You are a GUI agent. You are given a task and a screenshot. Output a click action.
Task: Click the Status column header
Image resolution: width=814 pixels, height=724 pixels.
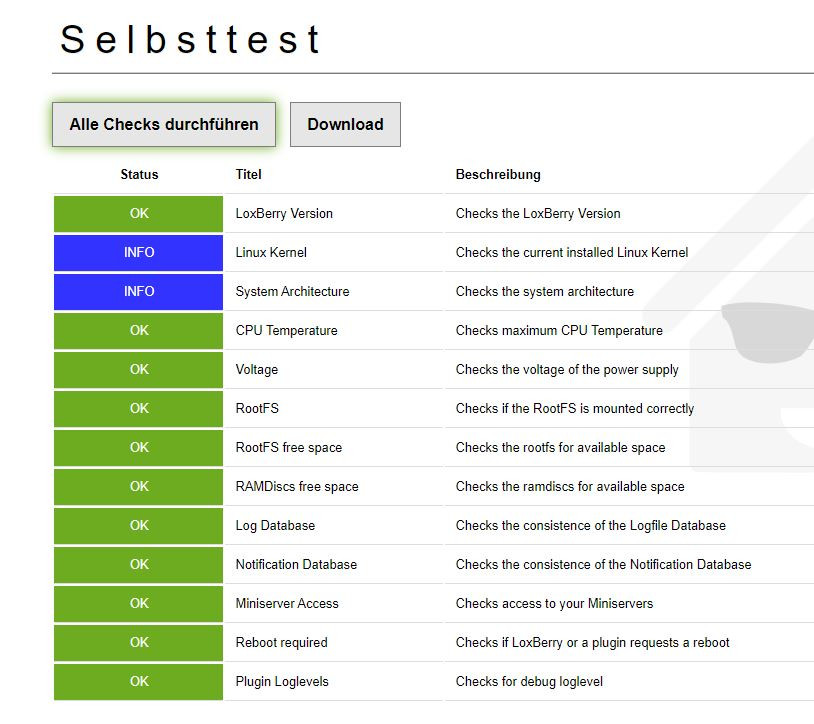click(x=139, y=175)
